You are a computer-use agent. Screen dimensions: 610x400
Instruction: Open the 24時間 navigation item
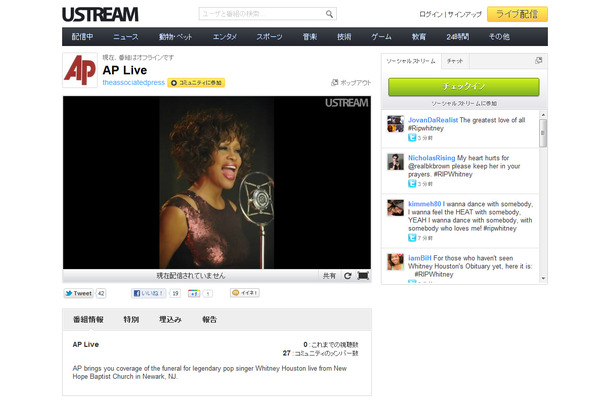(x=458, y=37)
